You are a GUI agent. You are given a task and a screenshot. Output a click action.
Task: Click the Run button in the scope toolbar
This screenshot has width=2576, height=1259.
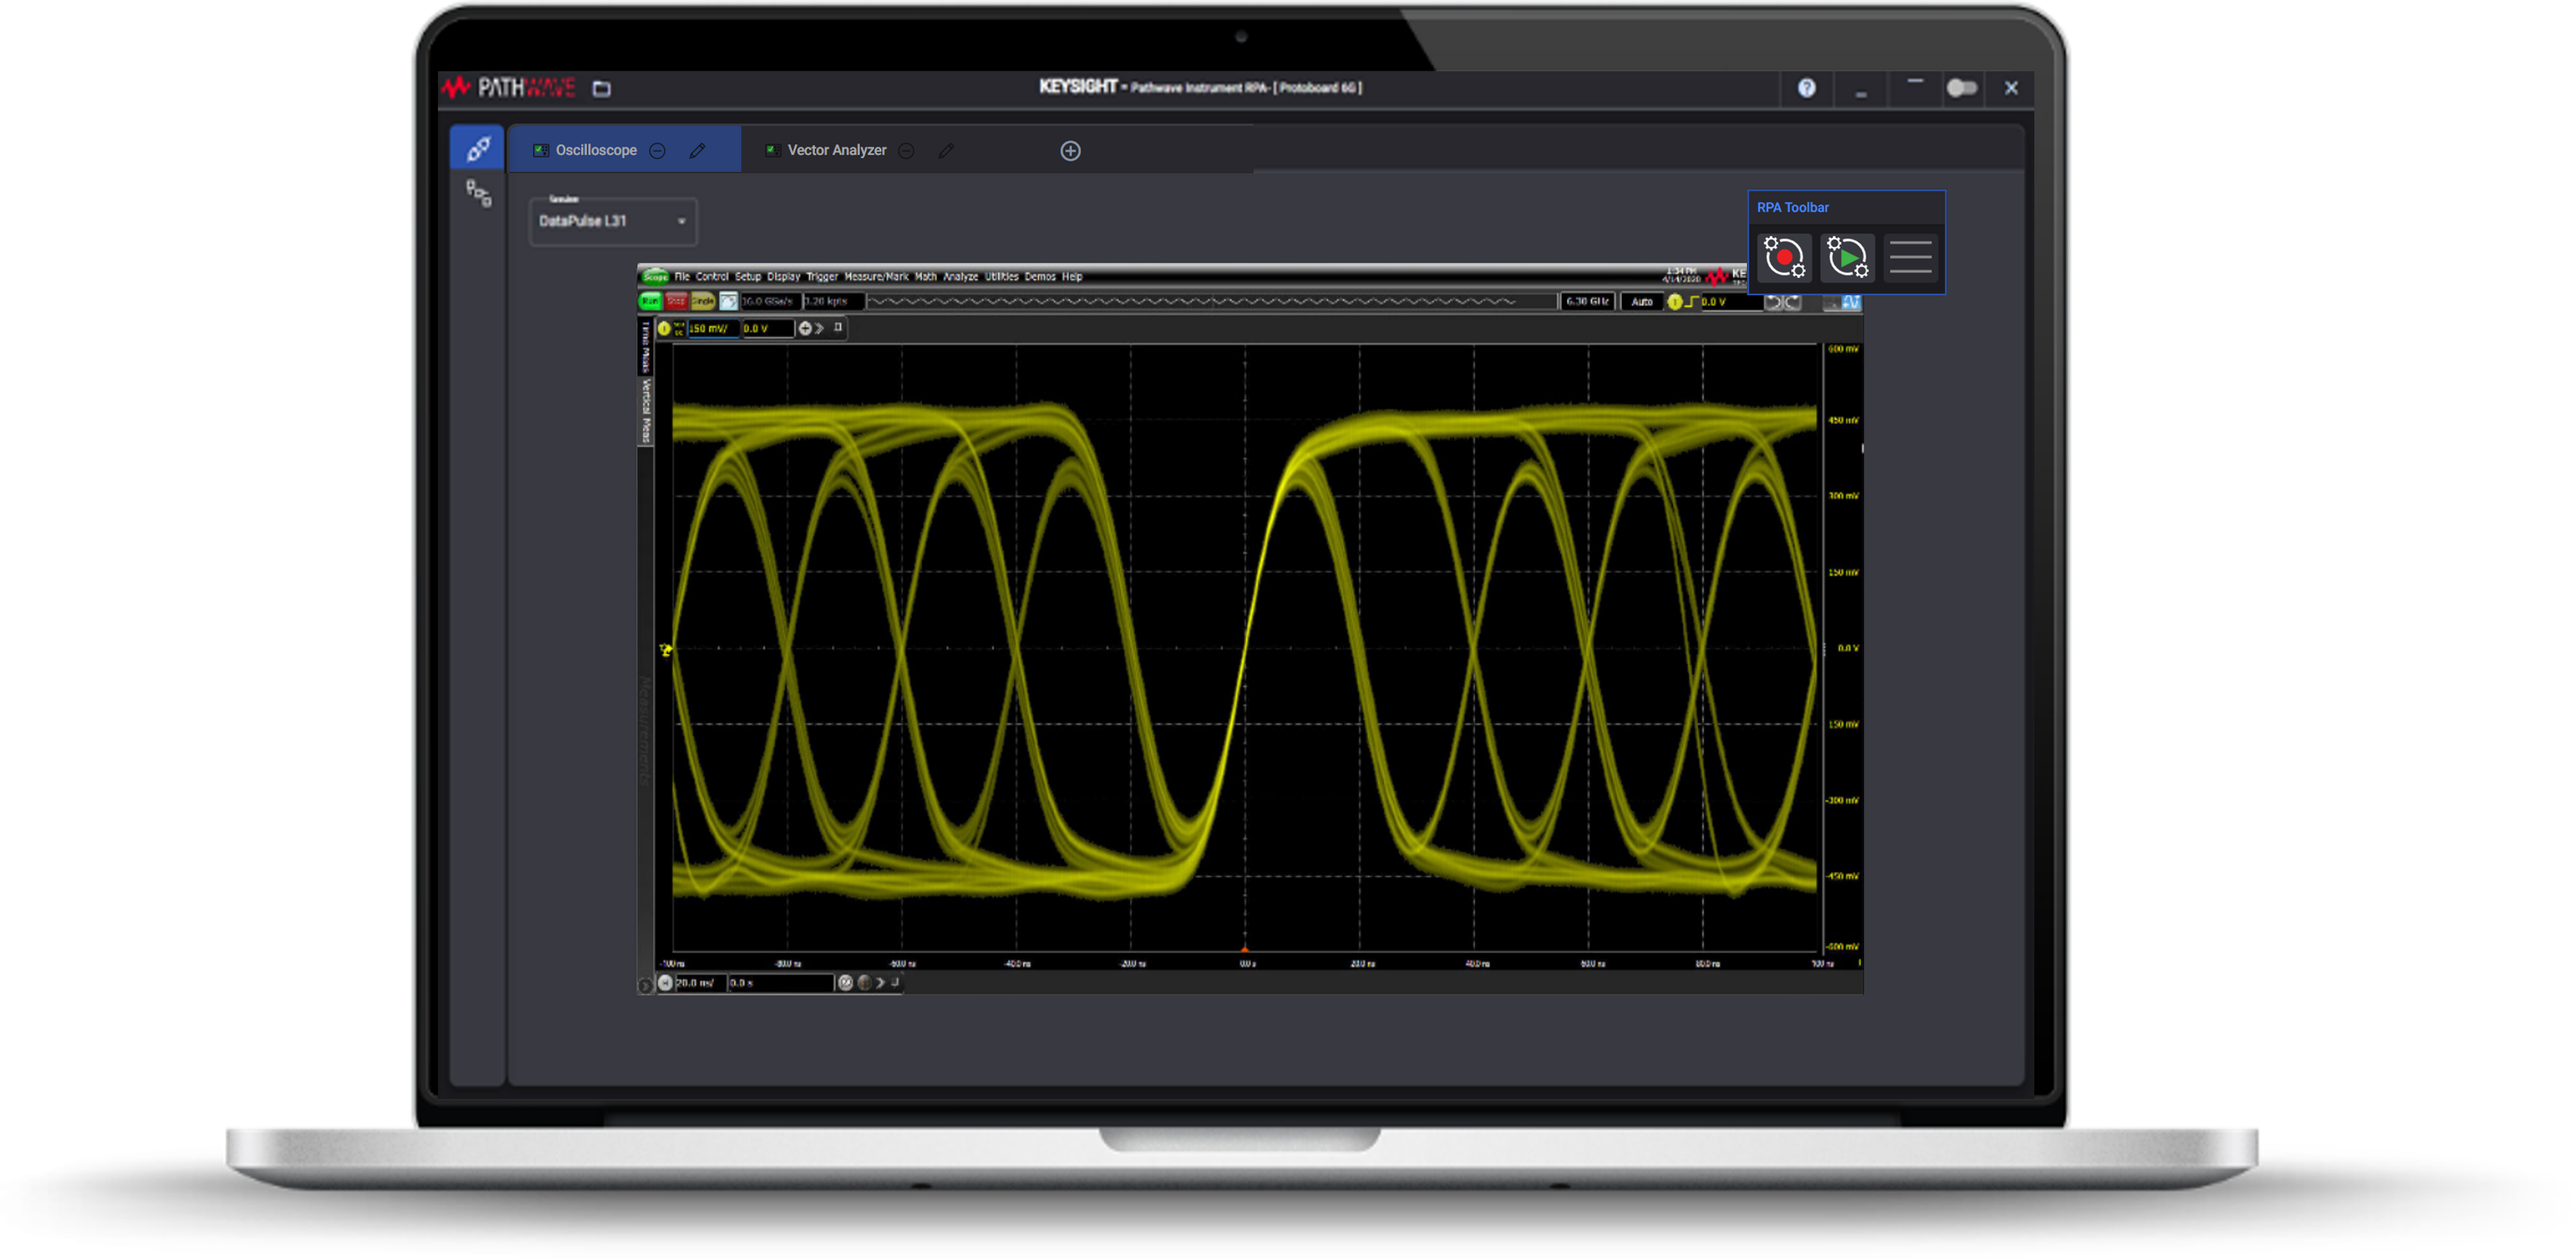click(x=651, y=300)
